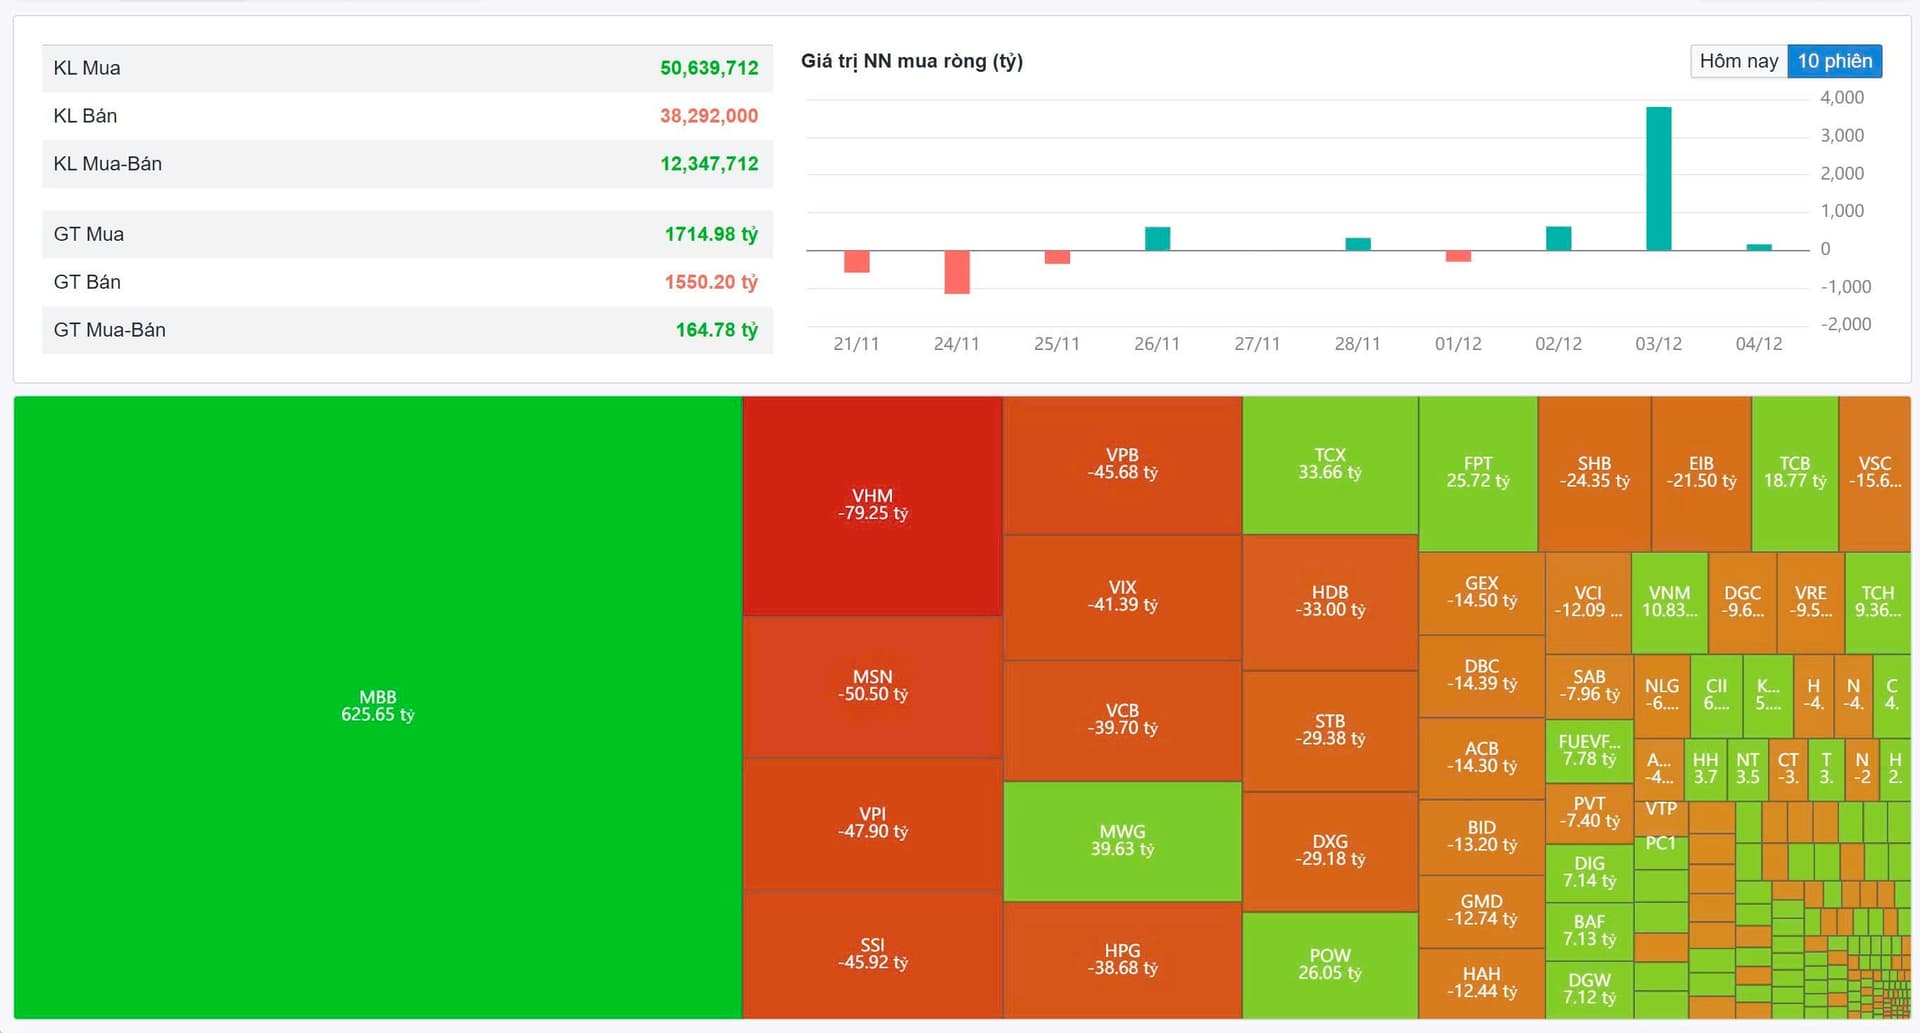The image size is (1920, 1033).
Task: Select the SSI -45.92 tỷ tile
Action: coord(872,954)
